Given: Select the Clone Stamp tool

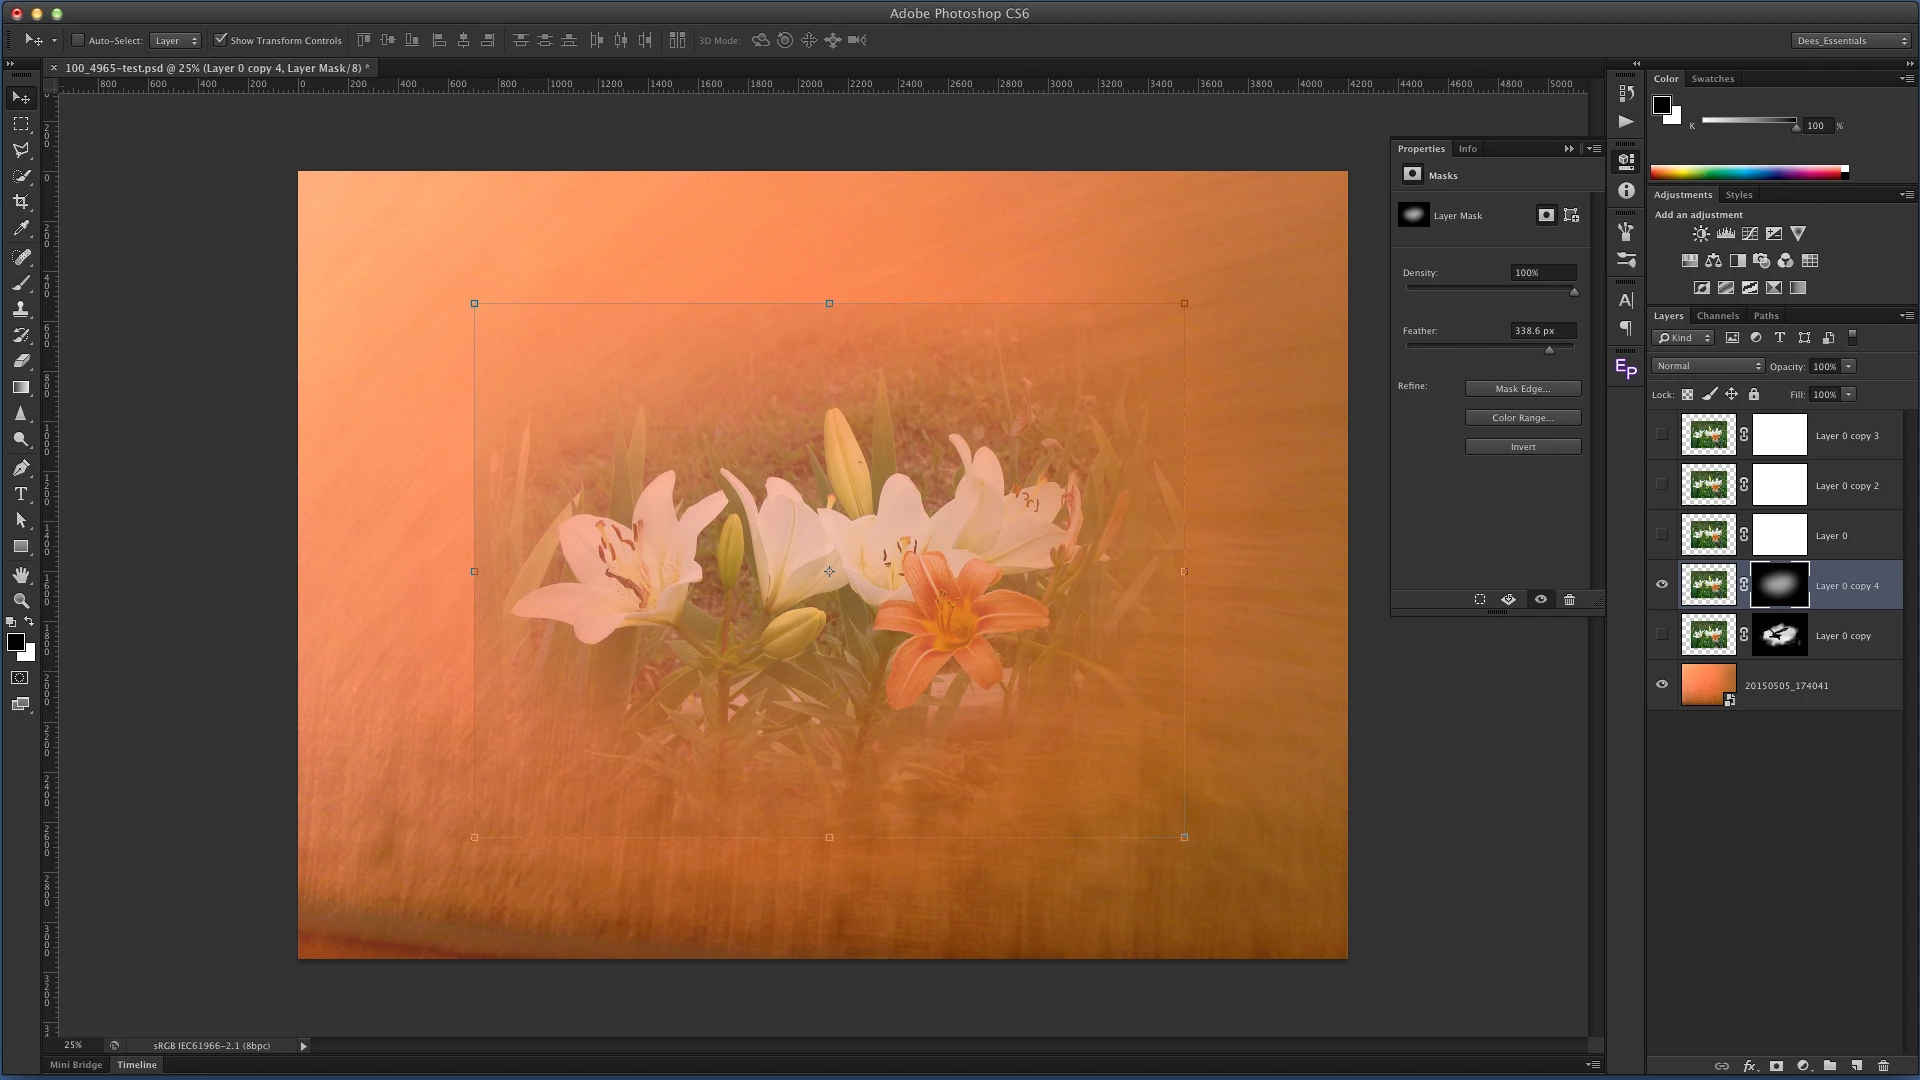Looking at the screenshot, I should [21, 309].
